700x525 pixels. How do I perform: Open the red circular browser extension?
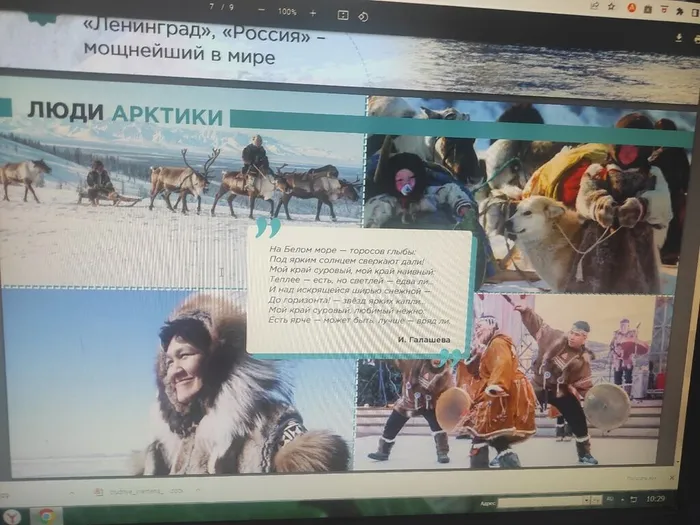pos(632,7)
